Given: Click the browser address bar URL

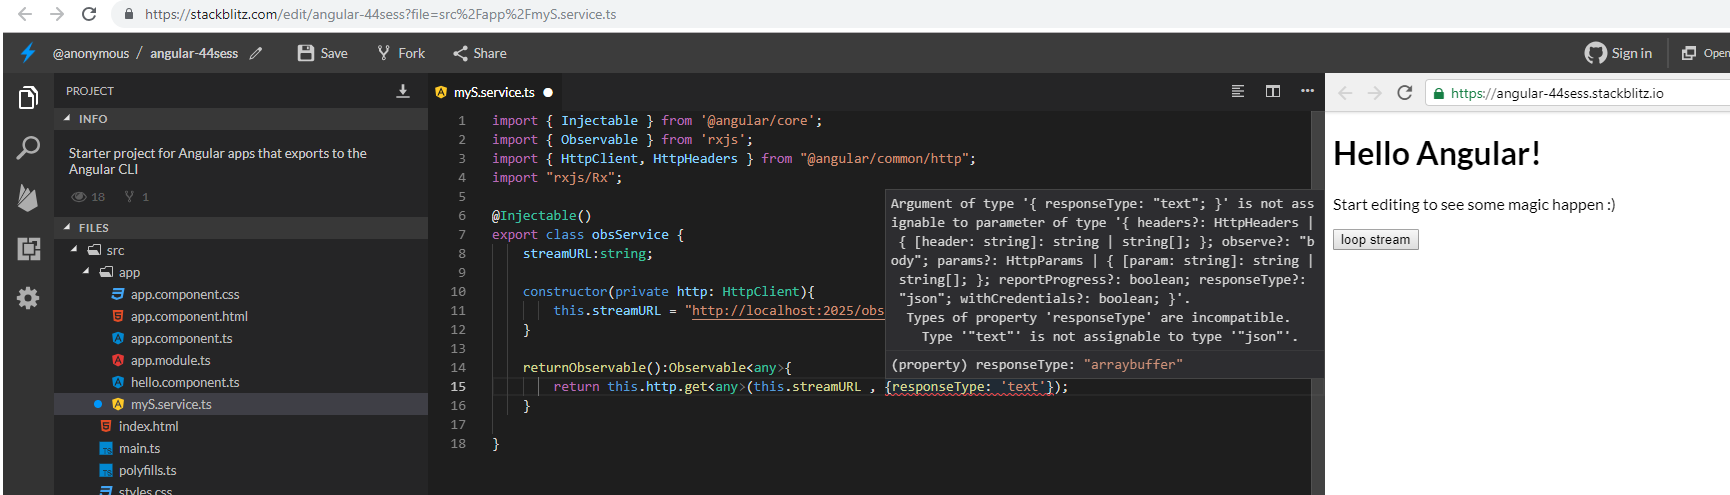Looking at the screenshot, I should coord(380,14).
